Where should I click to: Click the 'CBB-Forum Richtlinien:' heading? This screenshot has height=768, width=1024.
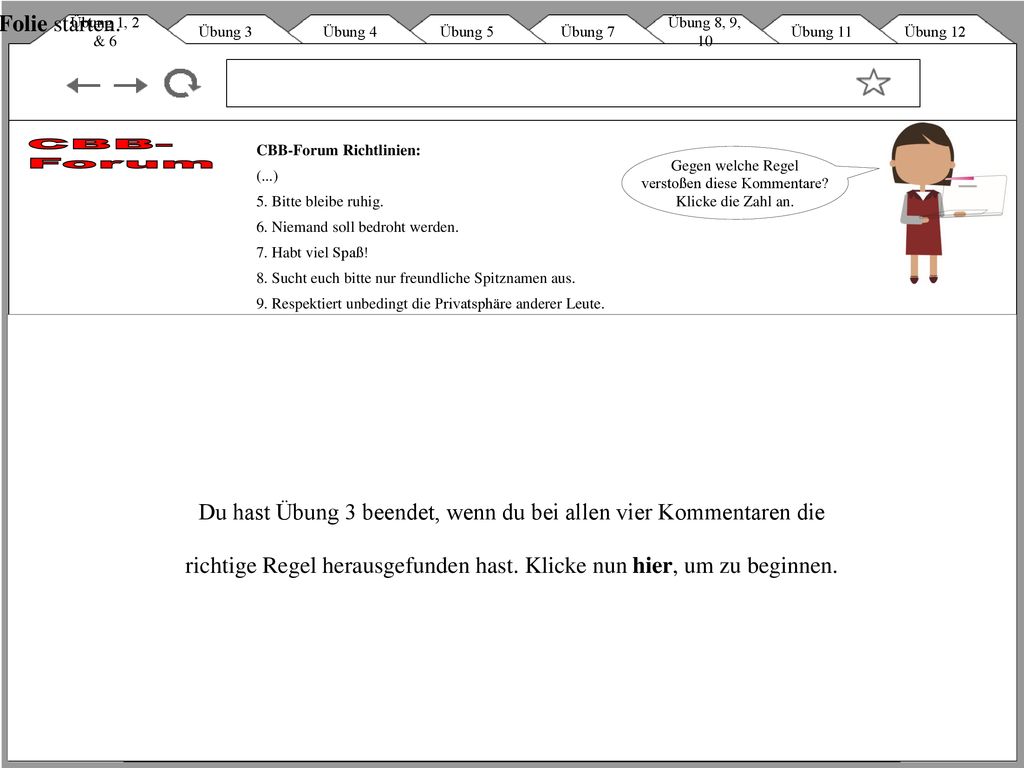click(x=338, y=150)
